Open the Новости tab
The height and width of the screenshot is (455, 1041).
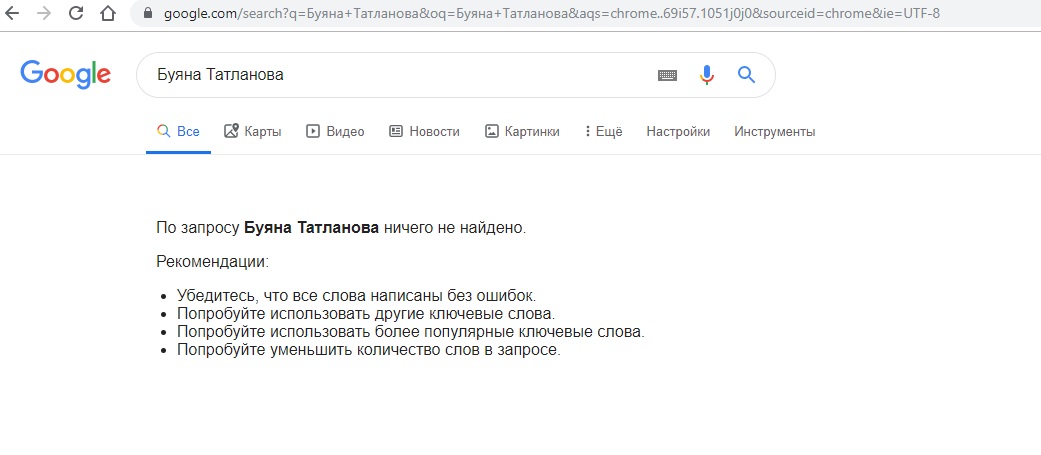pos(424,132)
